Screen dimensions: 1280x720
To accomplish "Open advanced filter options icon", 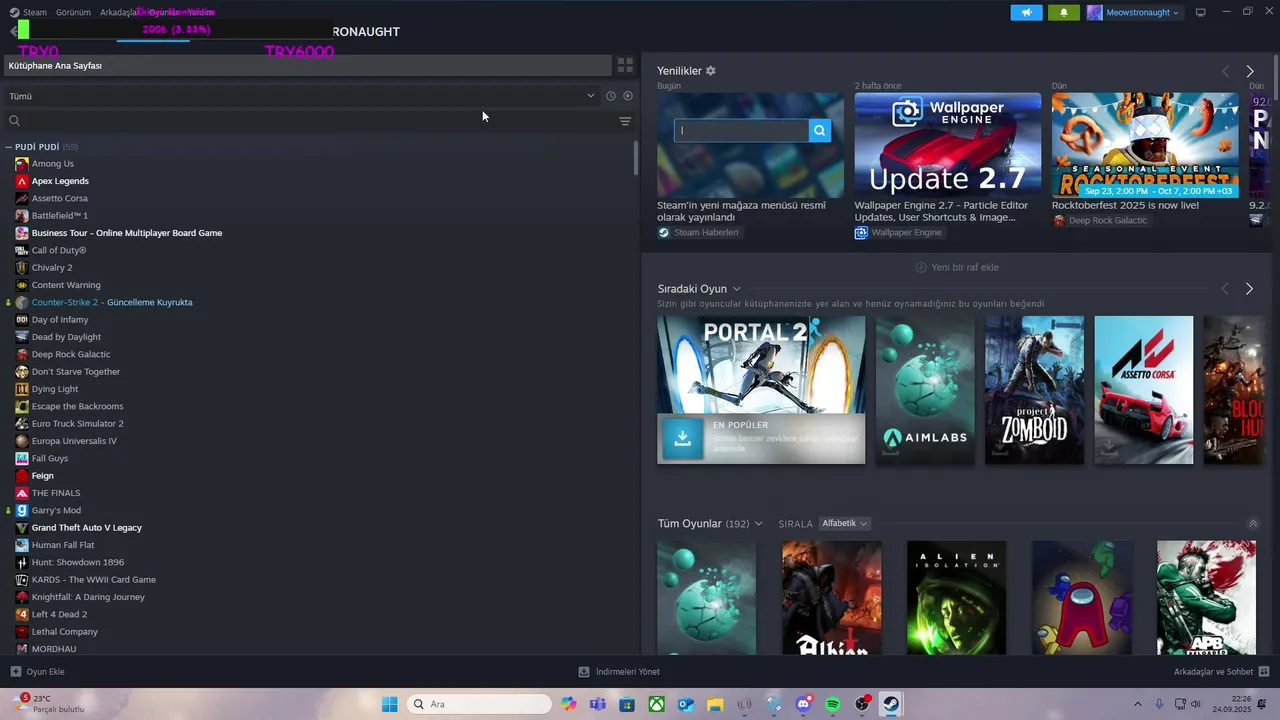I will tap(625, 121).
